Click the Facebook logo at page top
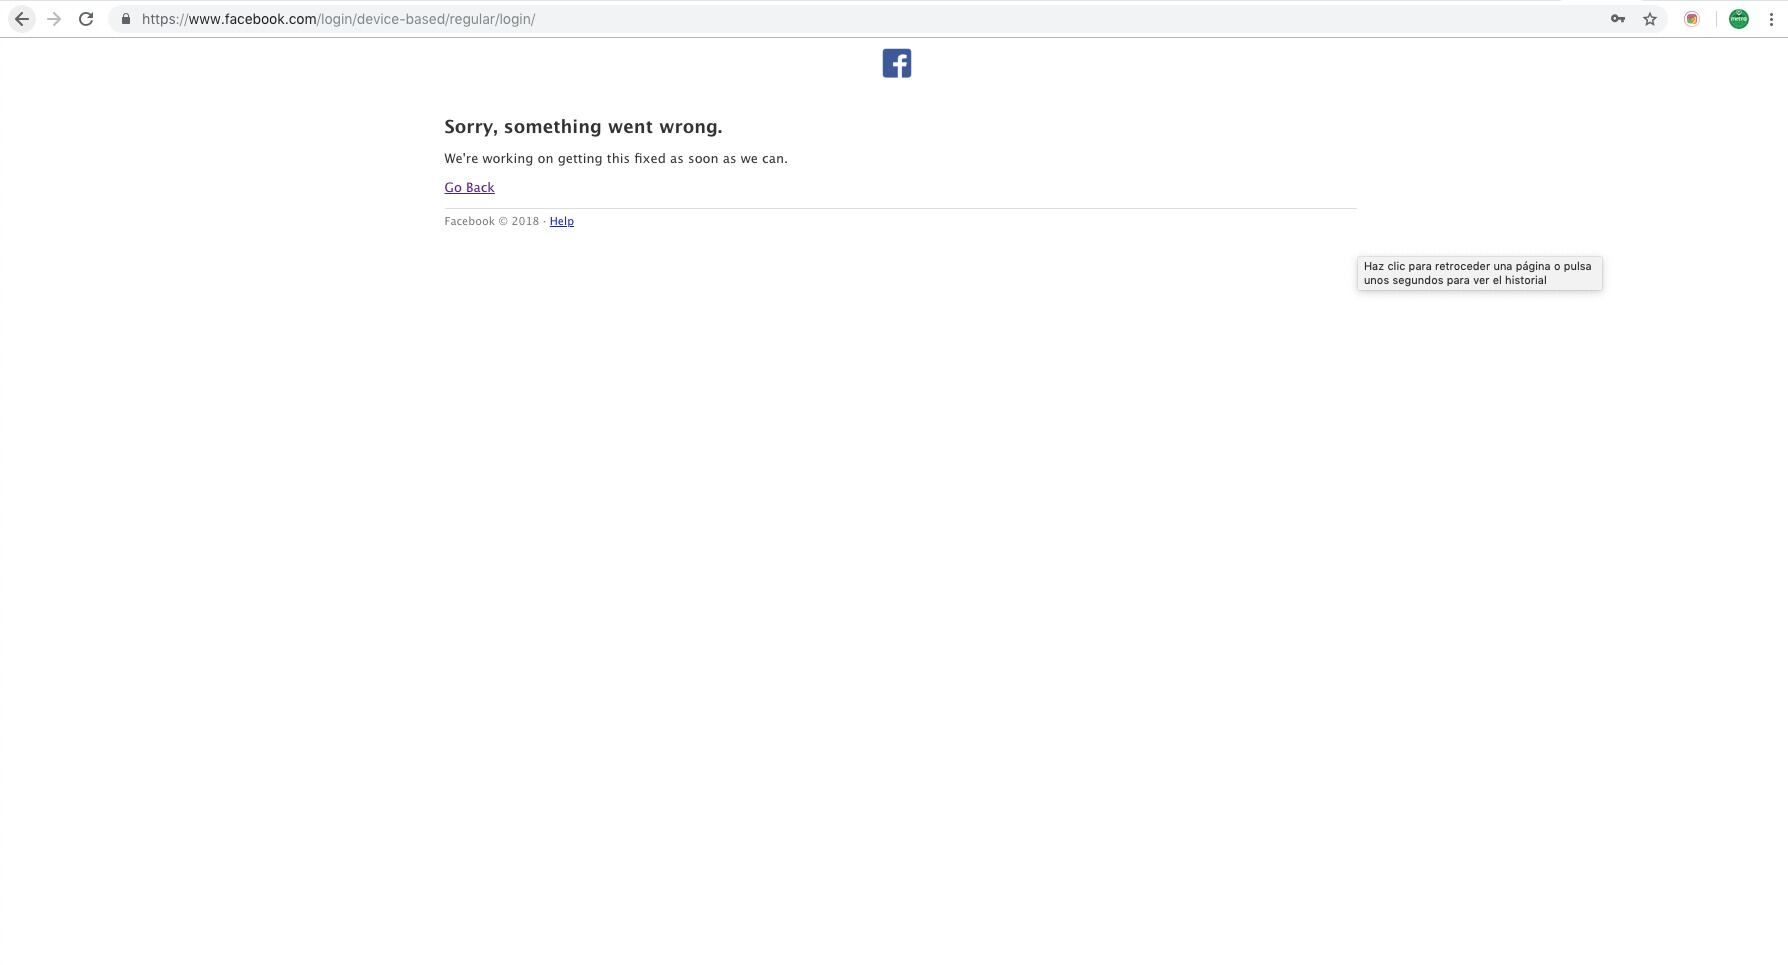 (x=896, y=63)
